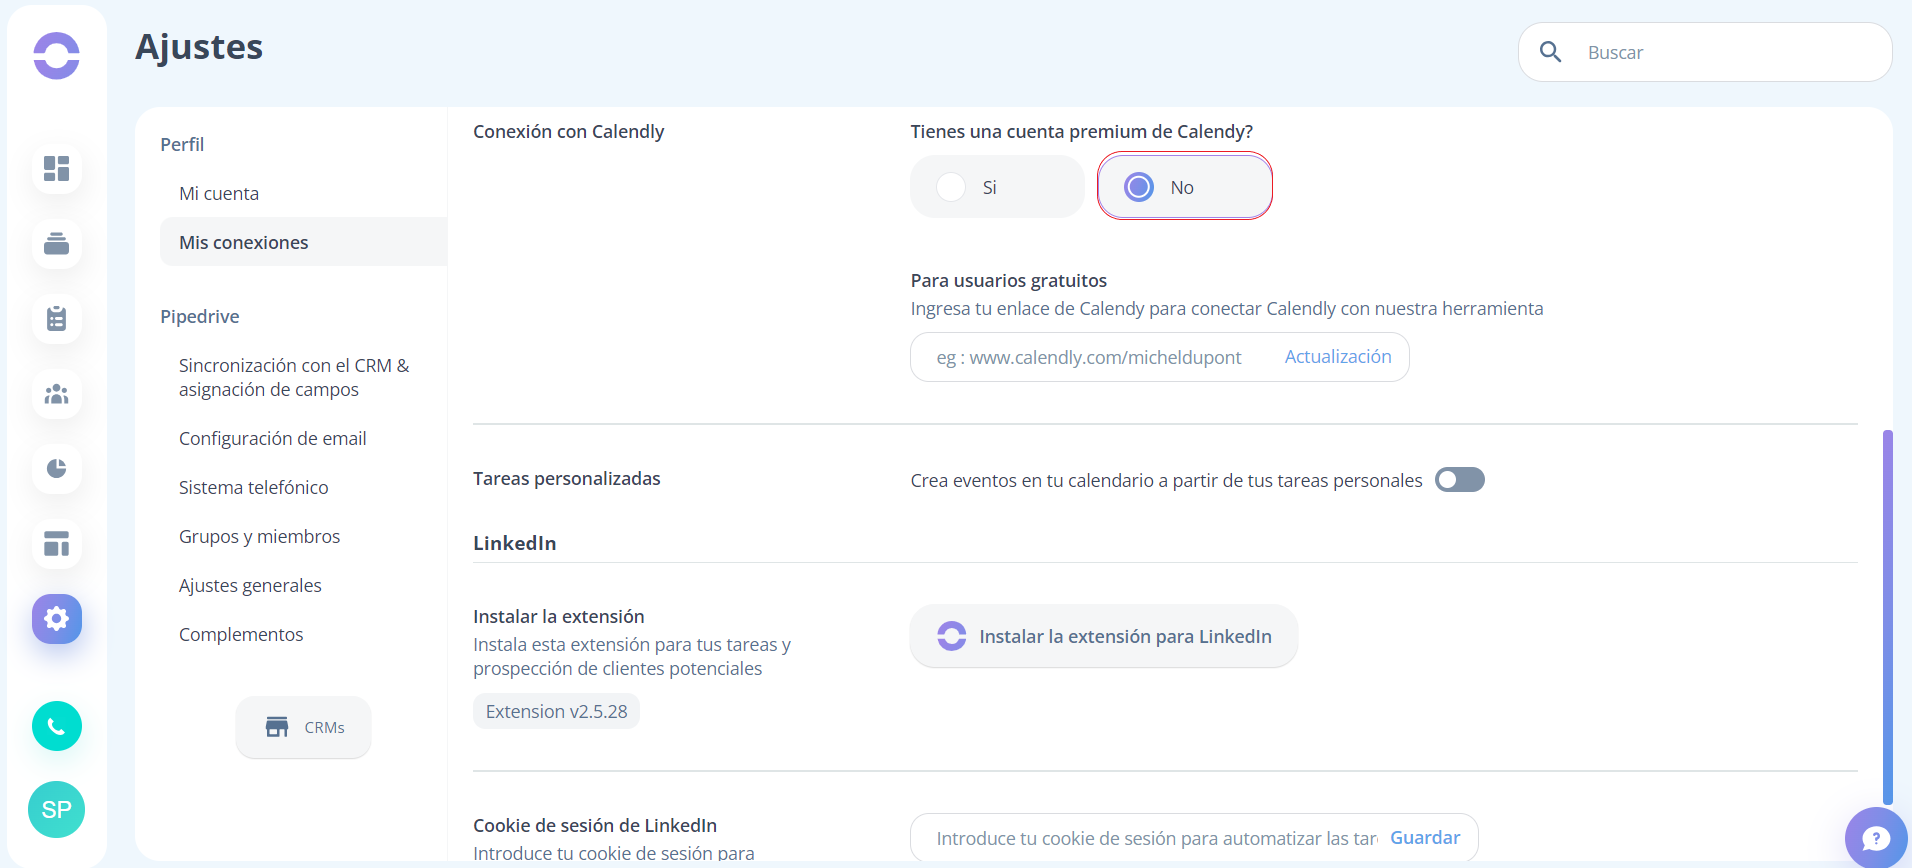This screenshot has width=1912, height=868.
Task: Click the Para usuarios gratuitos text
Action: [x=1009, y=280]
